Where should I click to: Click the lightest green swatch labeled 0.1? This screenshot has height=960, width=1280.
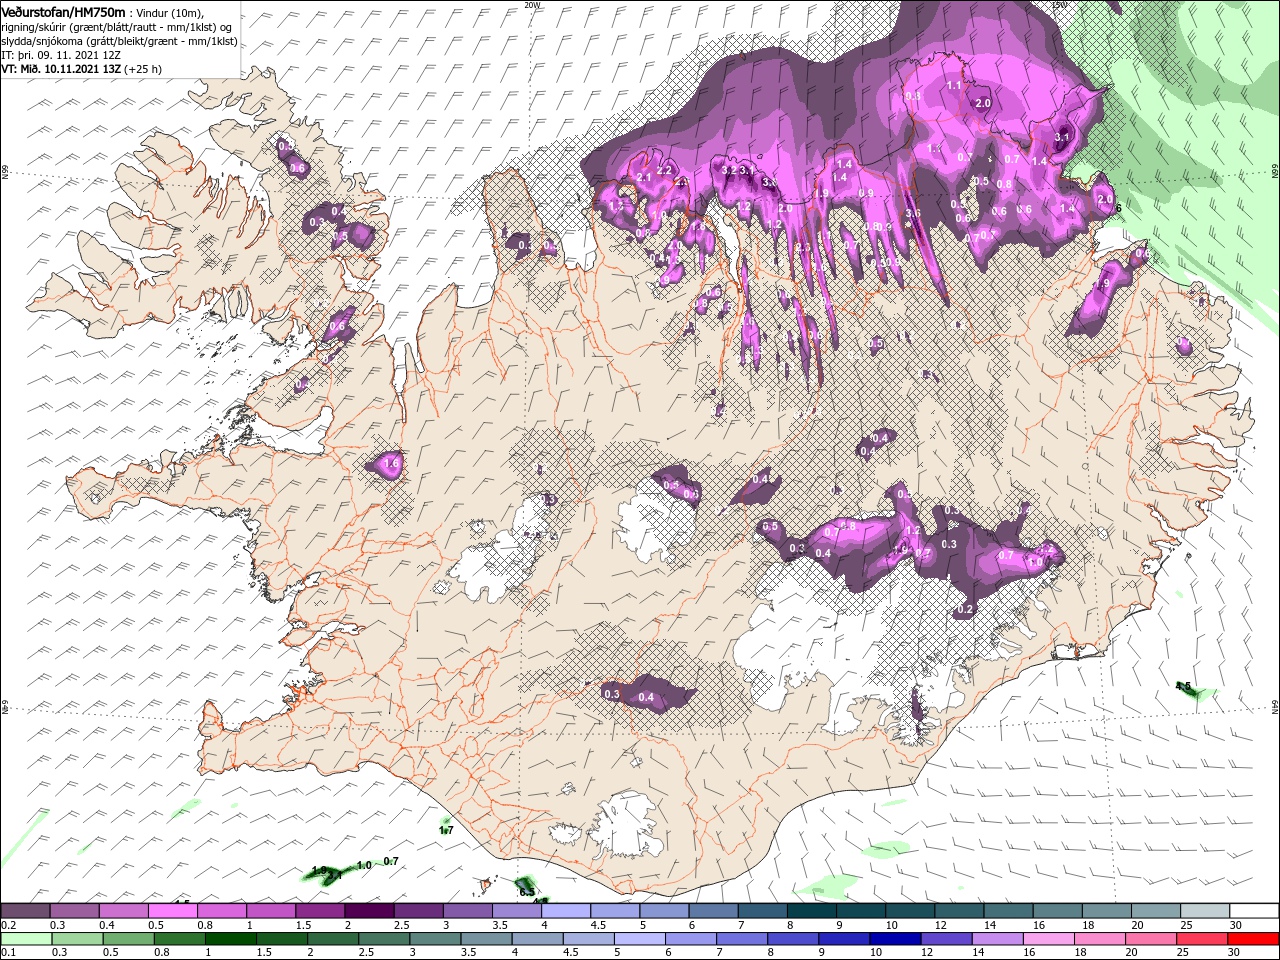25,939
